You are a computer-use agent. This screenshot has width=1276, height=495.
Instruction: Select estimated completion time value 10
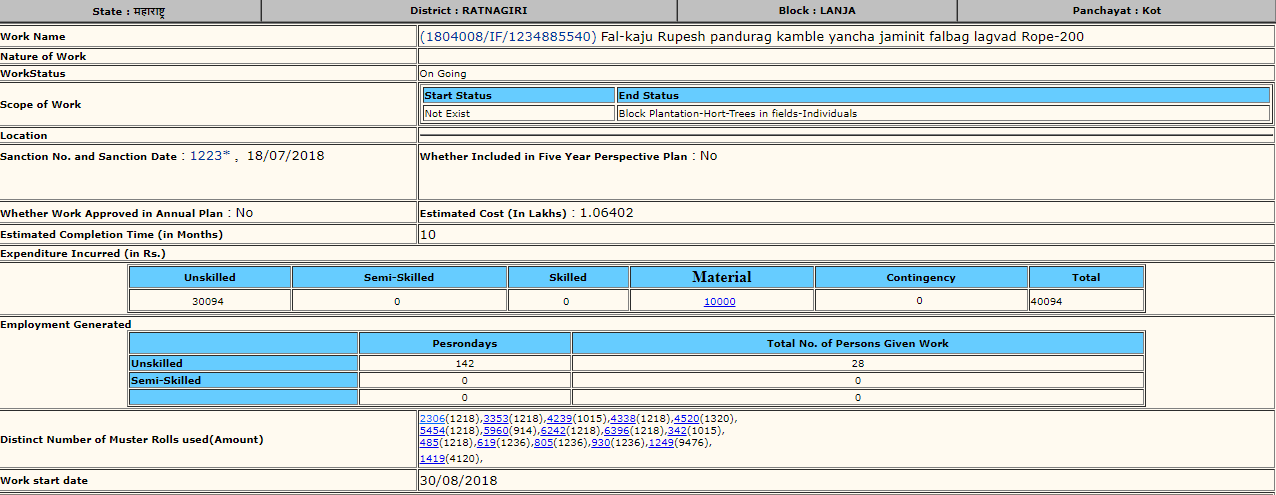[x=428, y=234]
